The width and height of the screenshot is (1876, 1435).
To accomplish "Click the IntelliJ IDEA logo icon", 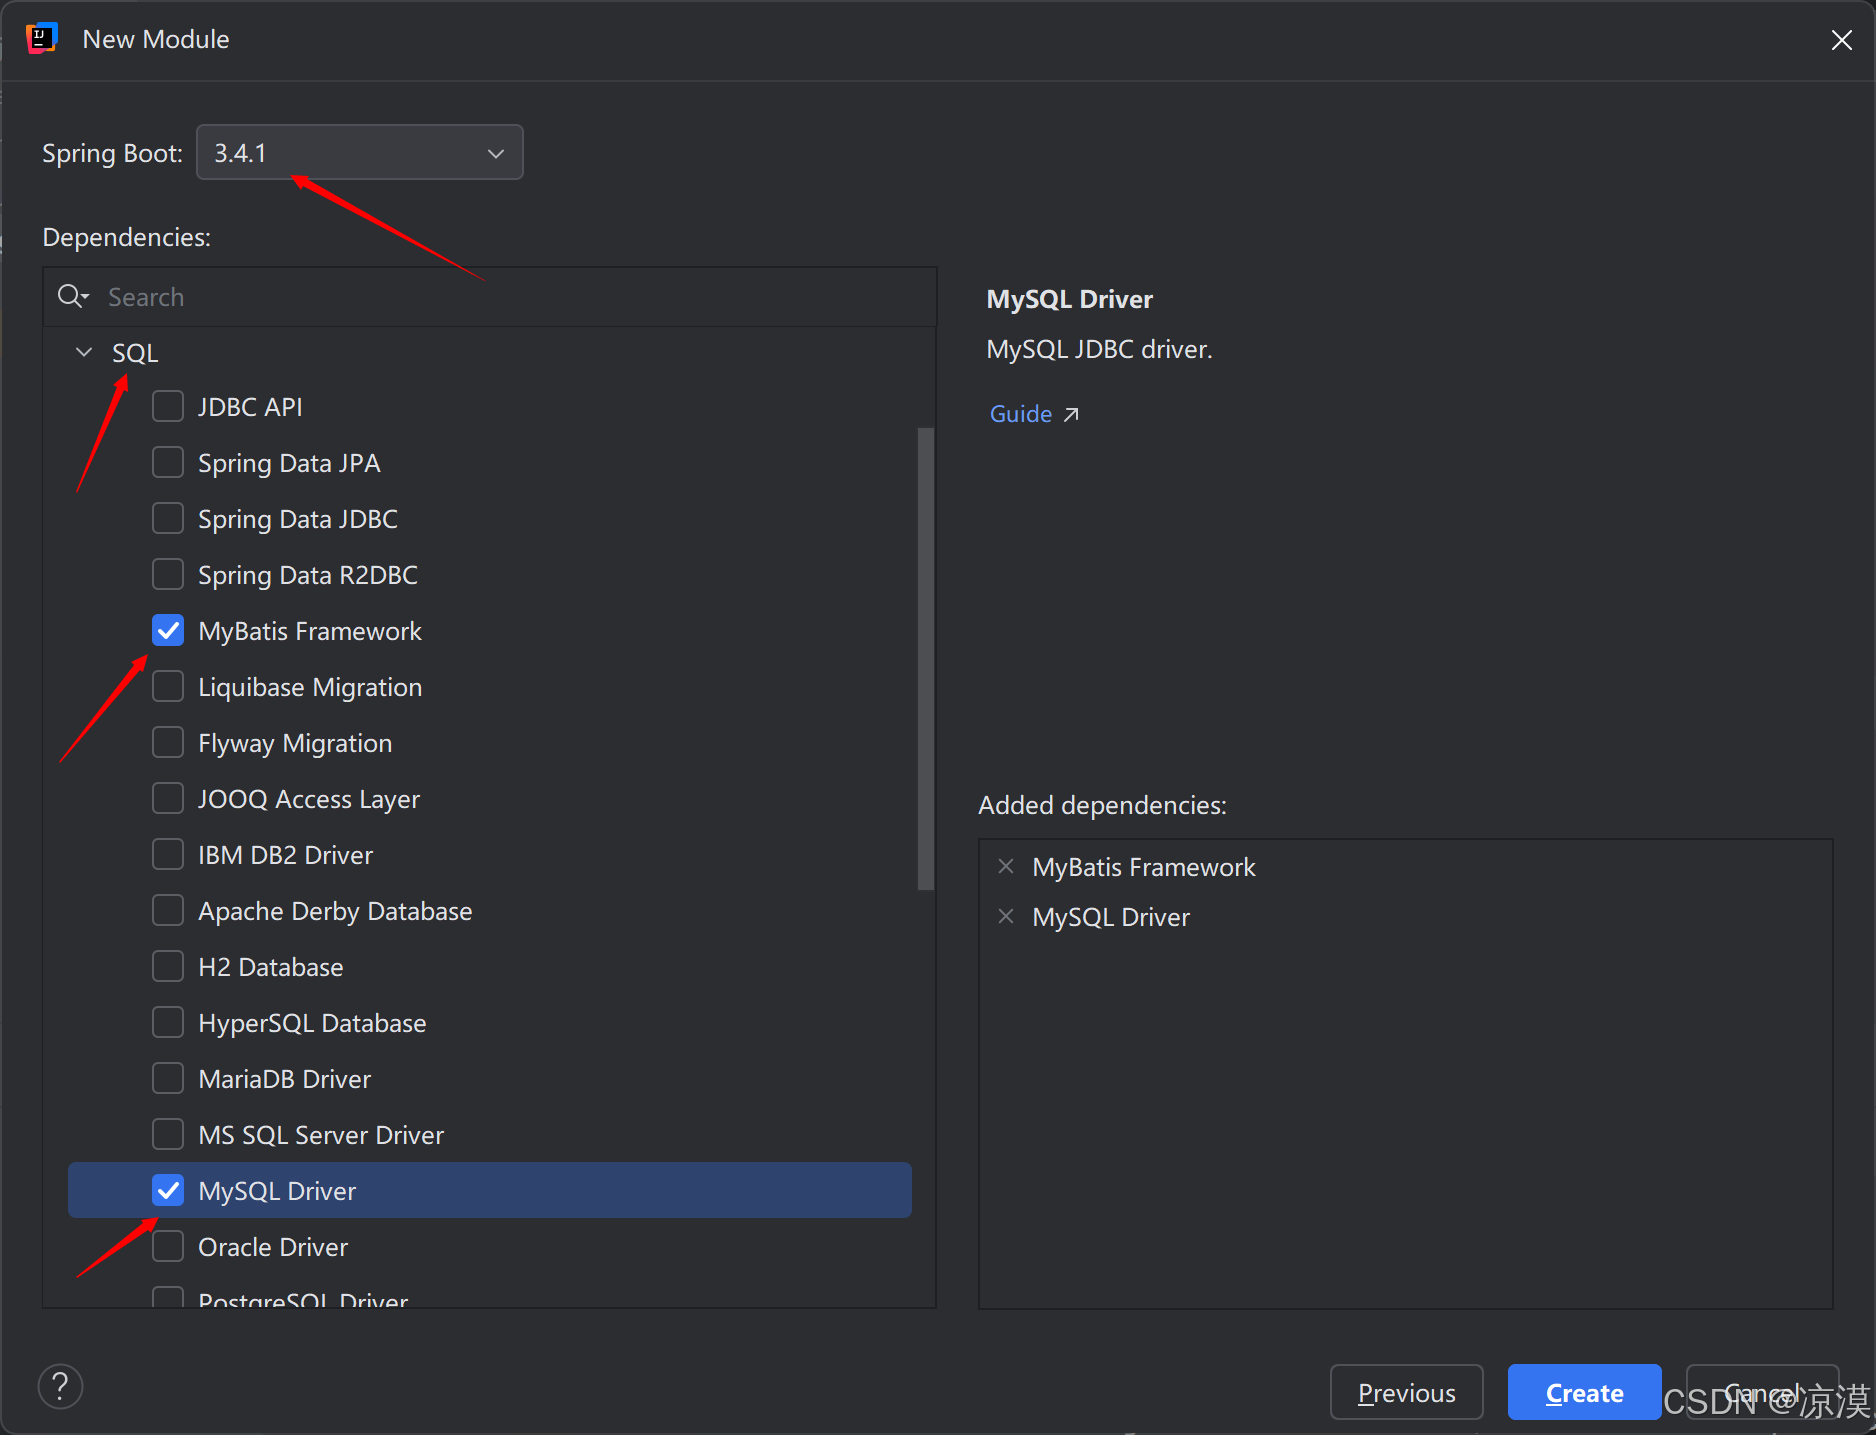I will point(41,39).
